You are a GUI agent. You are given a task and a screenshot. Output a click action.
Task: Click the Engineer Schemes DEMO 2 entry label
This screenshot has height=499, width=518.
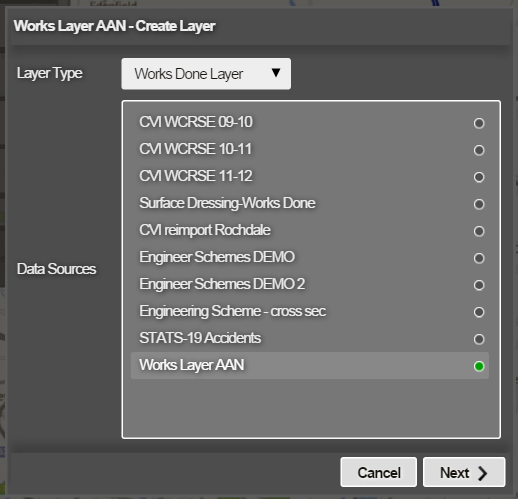coord(222,284)
